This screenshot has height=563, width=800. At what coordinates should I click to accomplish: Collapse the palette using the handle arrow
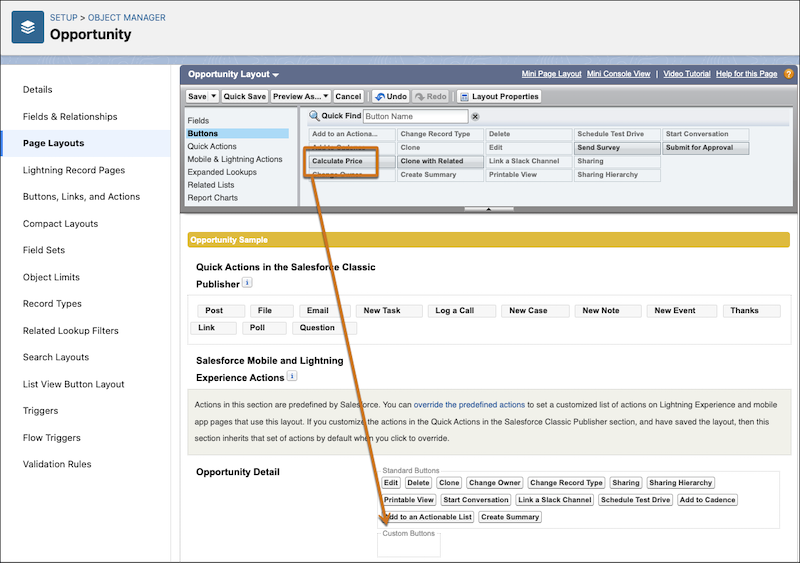tap(488, 209)
